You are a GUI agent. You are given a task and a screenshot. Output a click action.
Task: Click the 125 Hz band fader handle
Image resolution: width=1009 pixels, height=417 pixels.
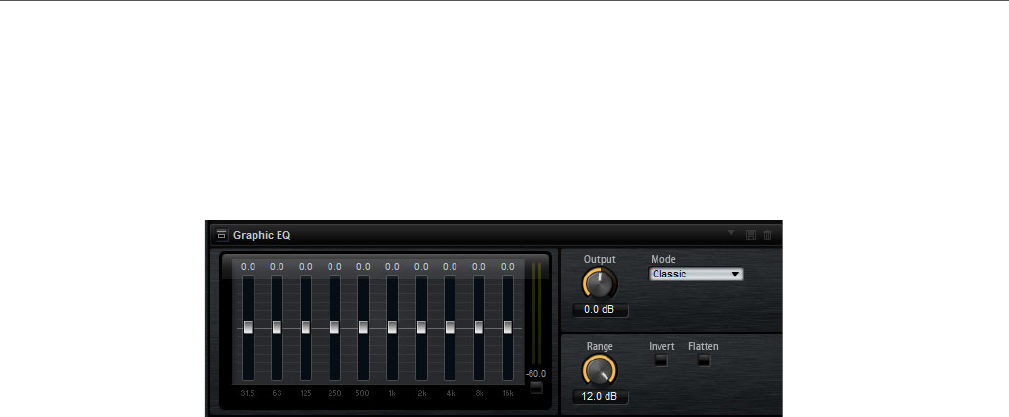coord(306,328)
